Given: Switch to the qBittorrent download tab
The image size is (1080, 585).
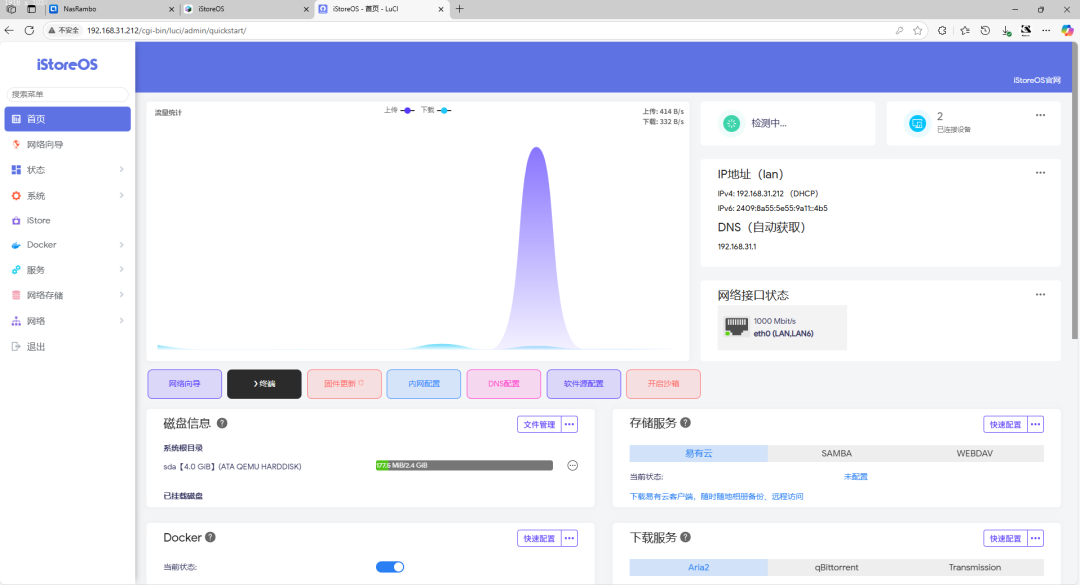Looking at the screenshot, I should pyautogui.click(x=837, y=567).
